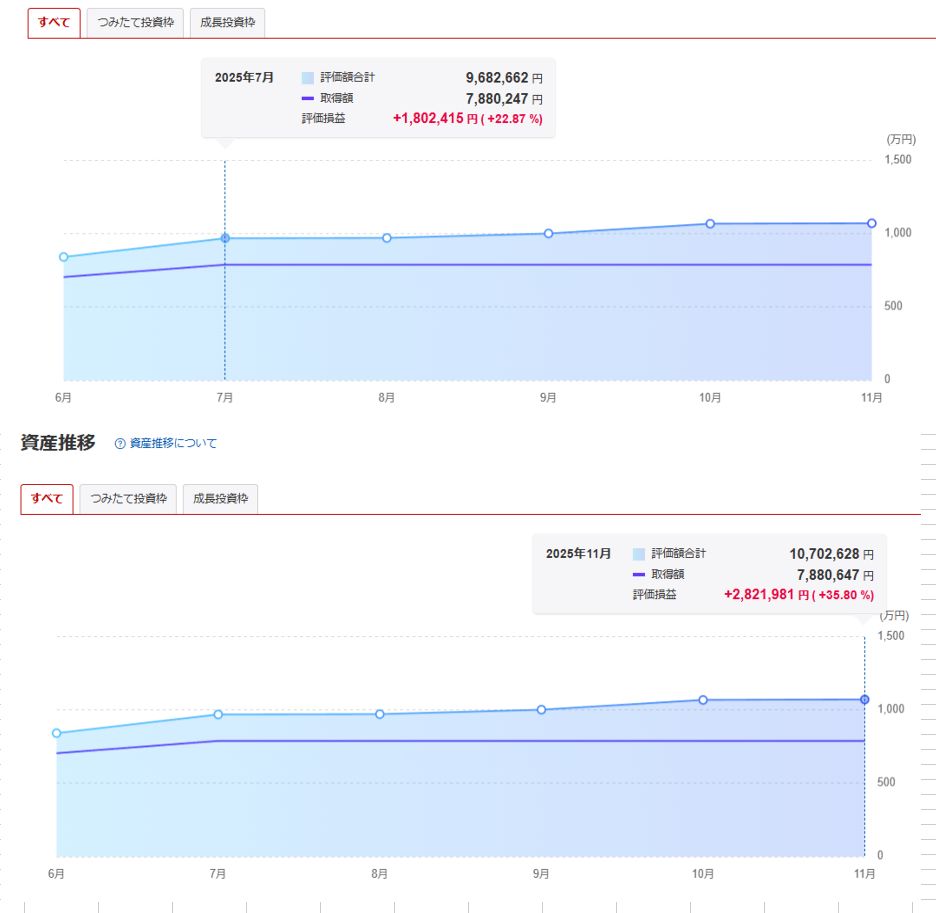Viewport: 936px width, 913px height.
Task: Select the すべて tab in the upper chart
Action: coord(54,24)
